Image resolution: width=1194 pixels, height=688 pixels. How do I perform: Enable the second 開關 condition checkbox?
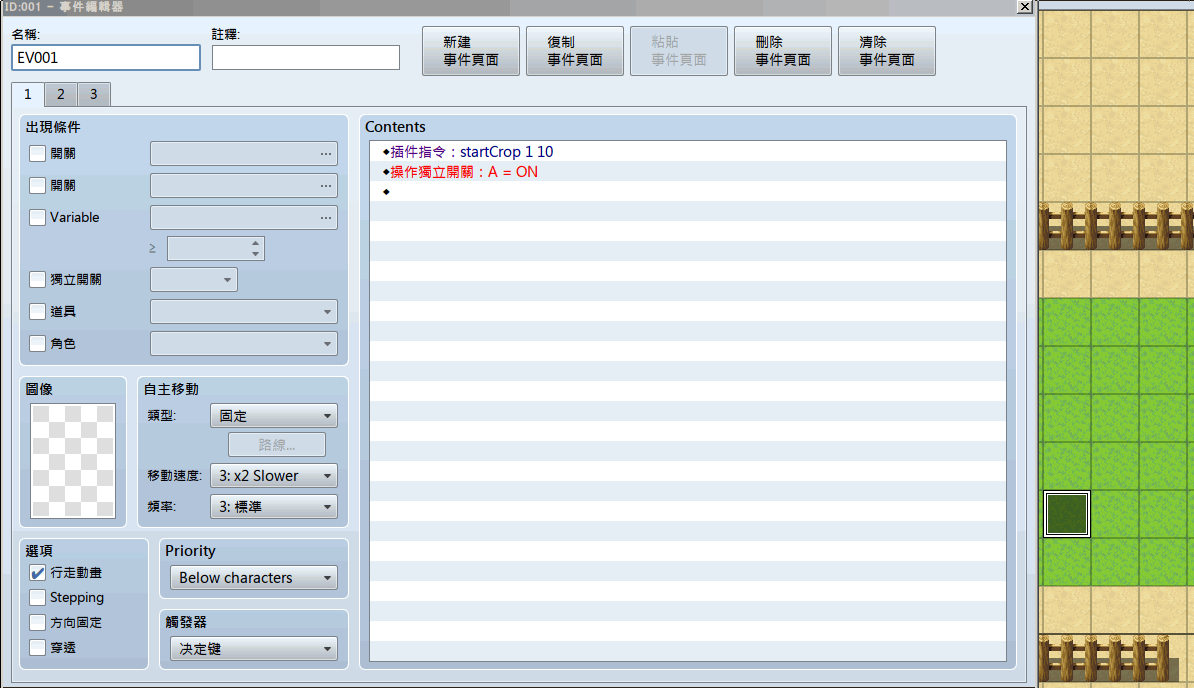pos(37,186)
